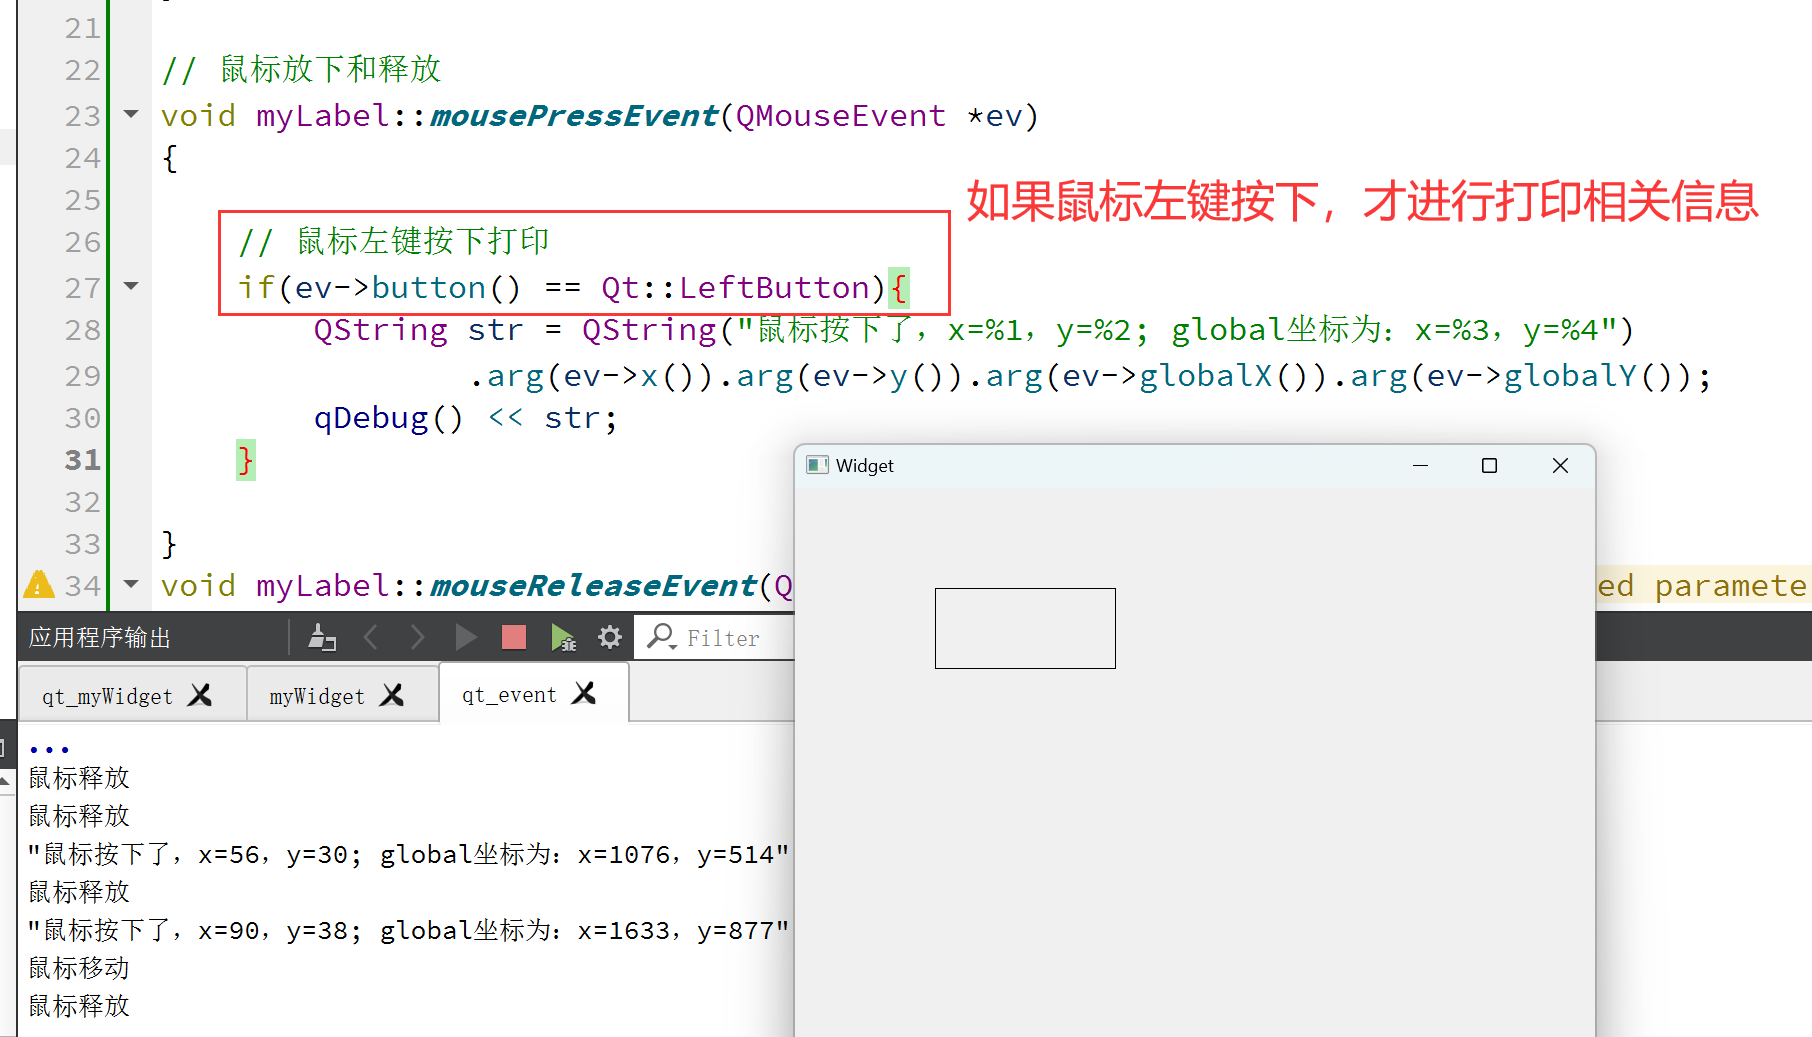Click the clear output broom icon
1812x1037 pixels.
pyautogui.click(x=321, y=637)
